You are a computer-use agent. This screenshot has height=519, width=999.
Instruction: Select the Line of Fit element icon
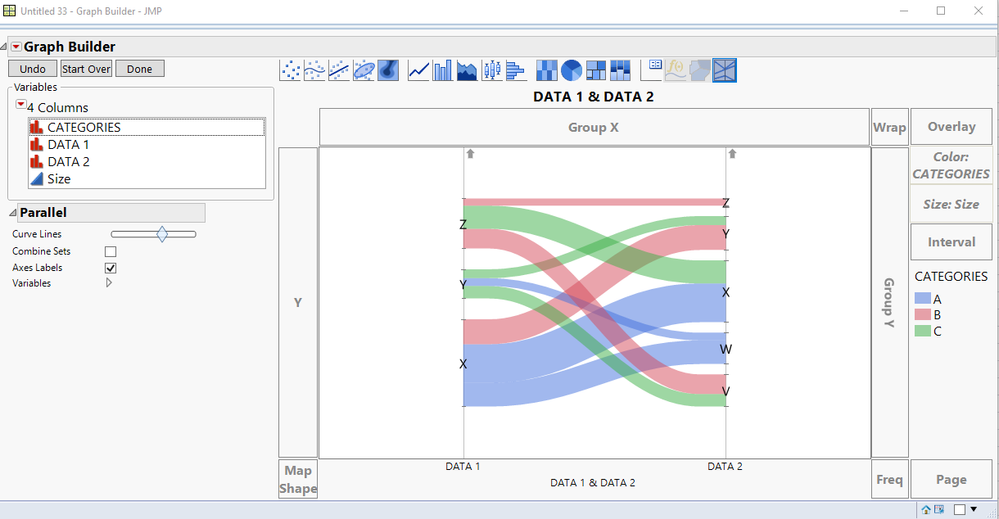pyautogui.click(x=339, y=70)
